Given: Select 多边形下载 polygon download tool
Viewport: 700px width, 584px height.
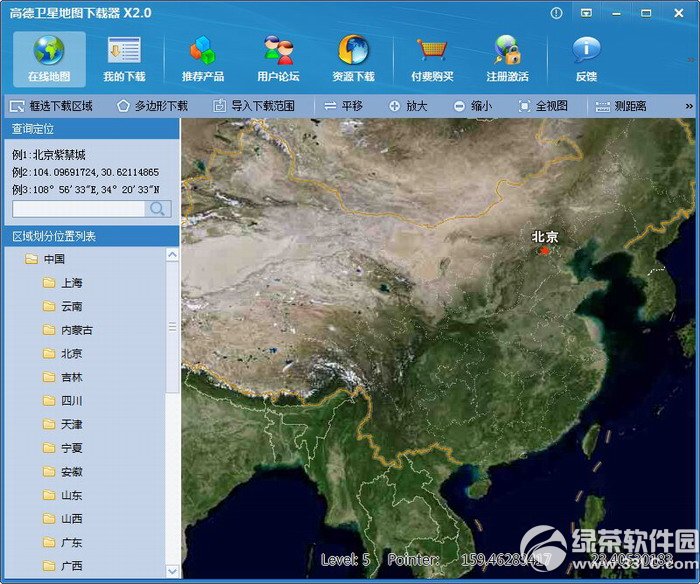Looking at the screenshot, I should point(152,106).
